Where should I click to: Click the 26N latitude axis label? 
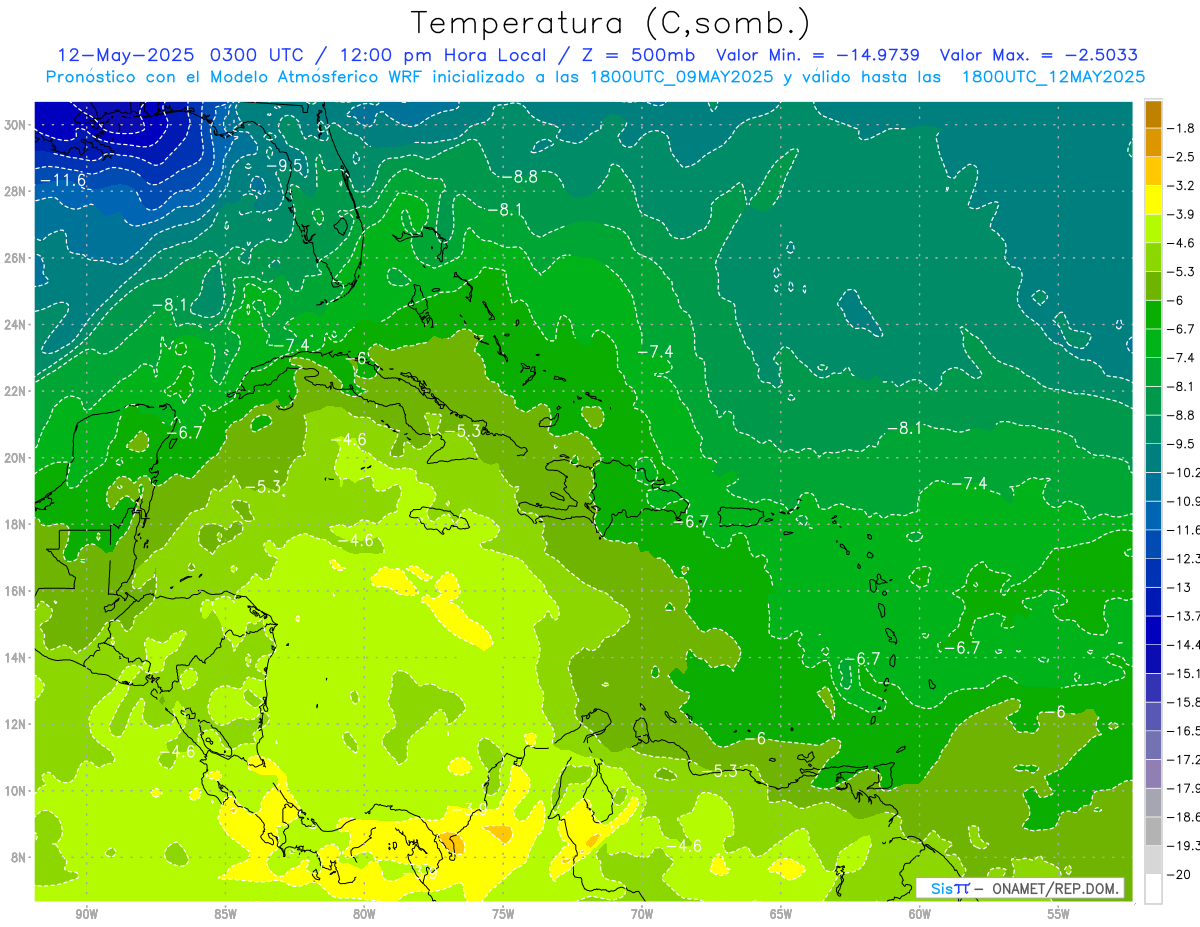click(16, 258)
